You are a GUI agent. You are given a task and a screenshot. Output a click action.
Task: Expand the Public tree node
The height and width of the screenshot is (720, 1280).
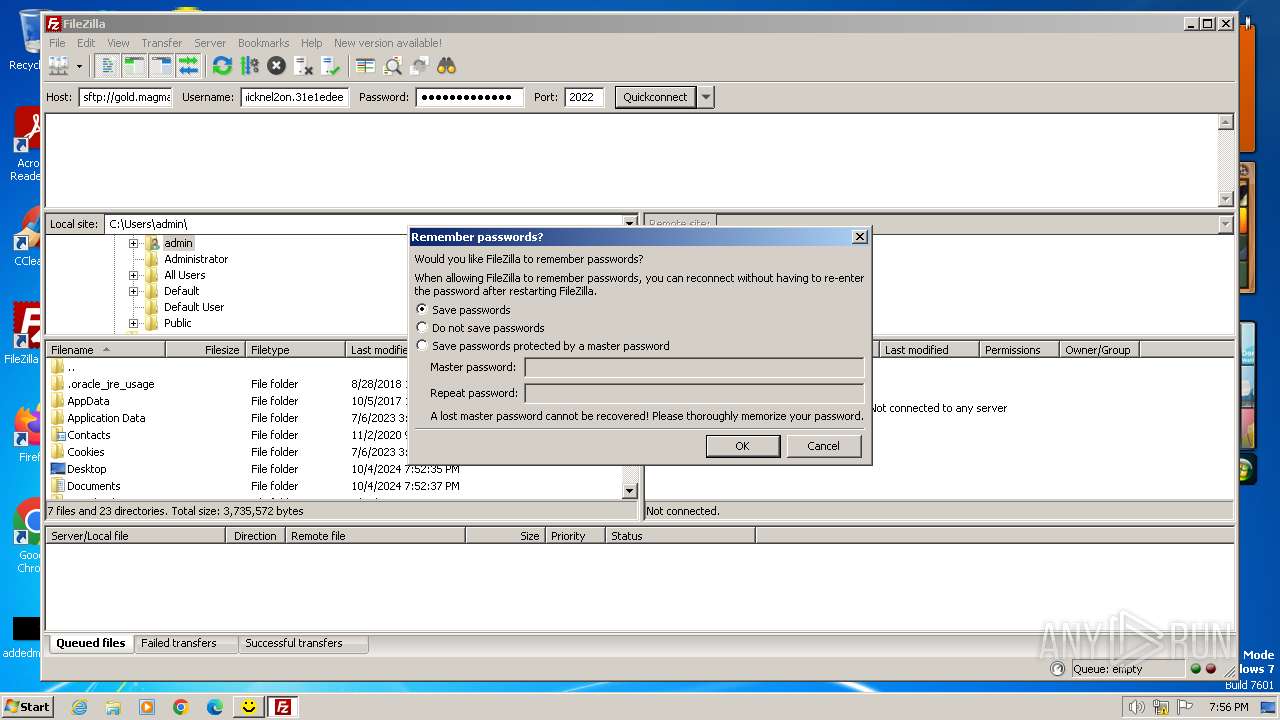pyautogui.click(x=133, y=323)
